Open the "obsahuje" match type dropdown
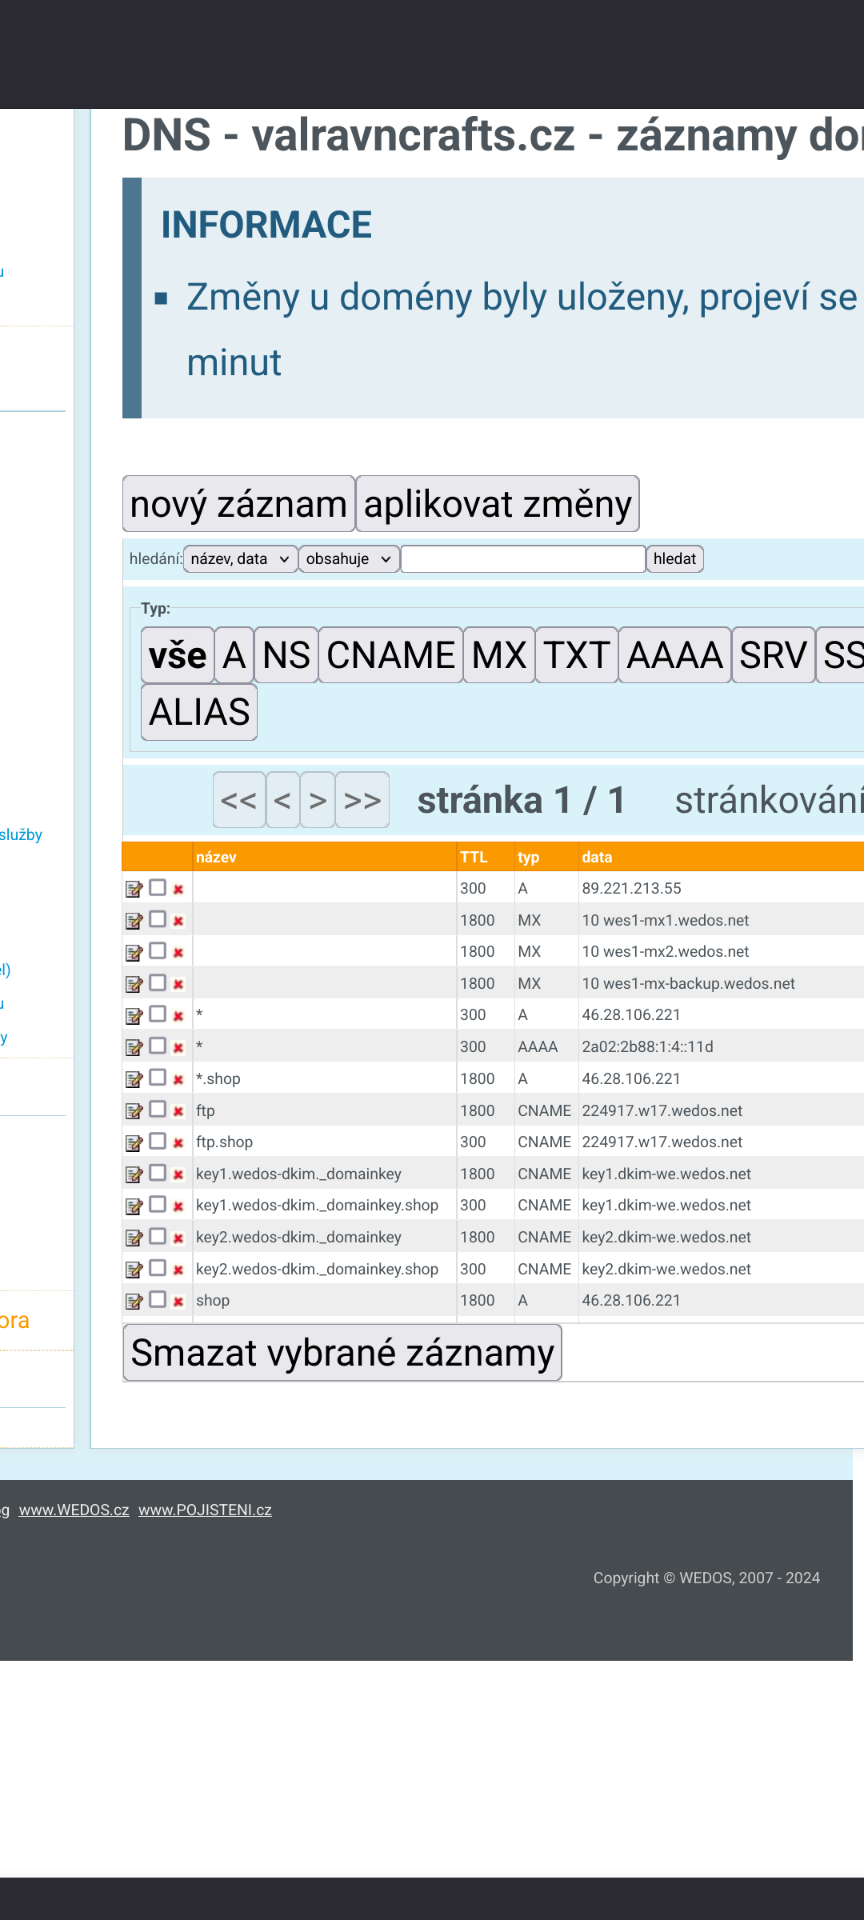The height and width of the screenshot is (1920, 864). 348,559
